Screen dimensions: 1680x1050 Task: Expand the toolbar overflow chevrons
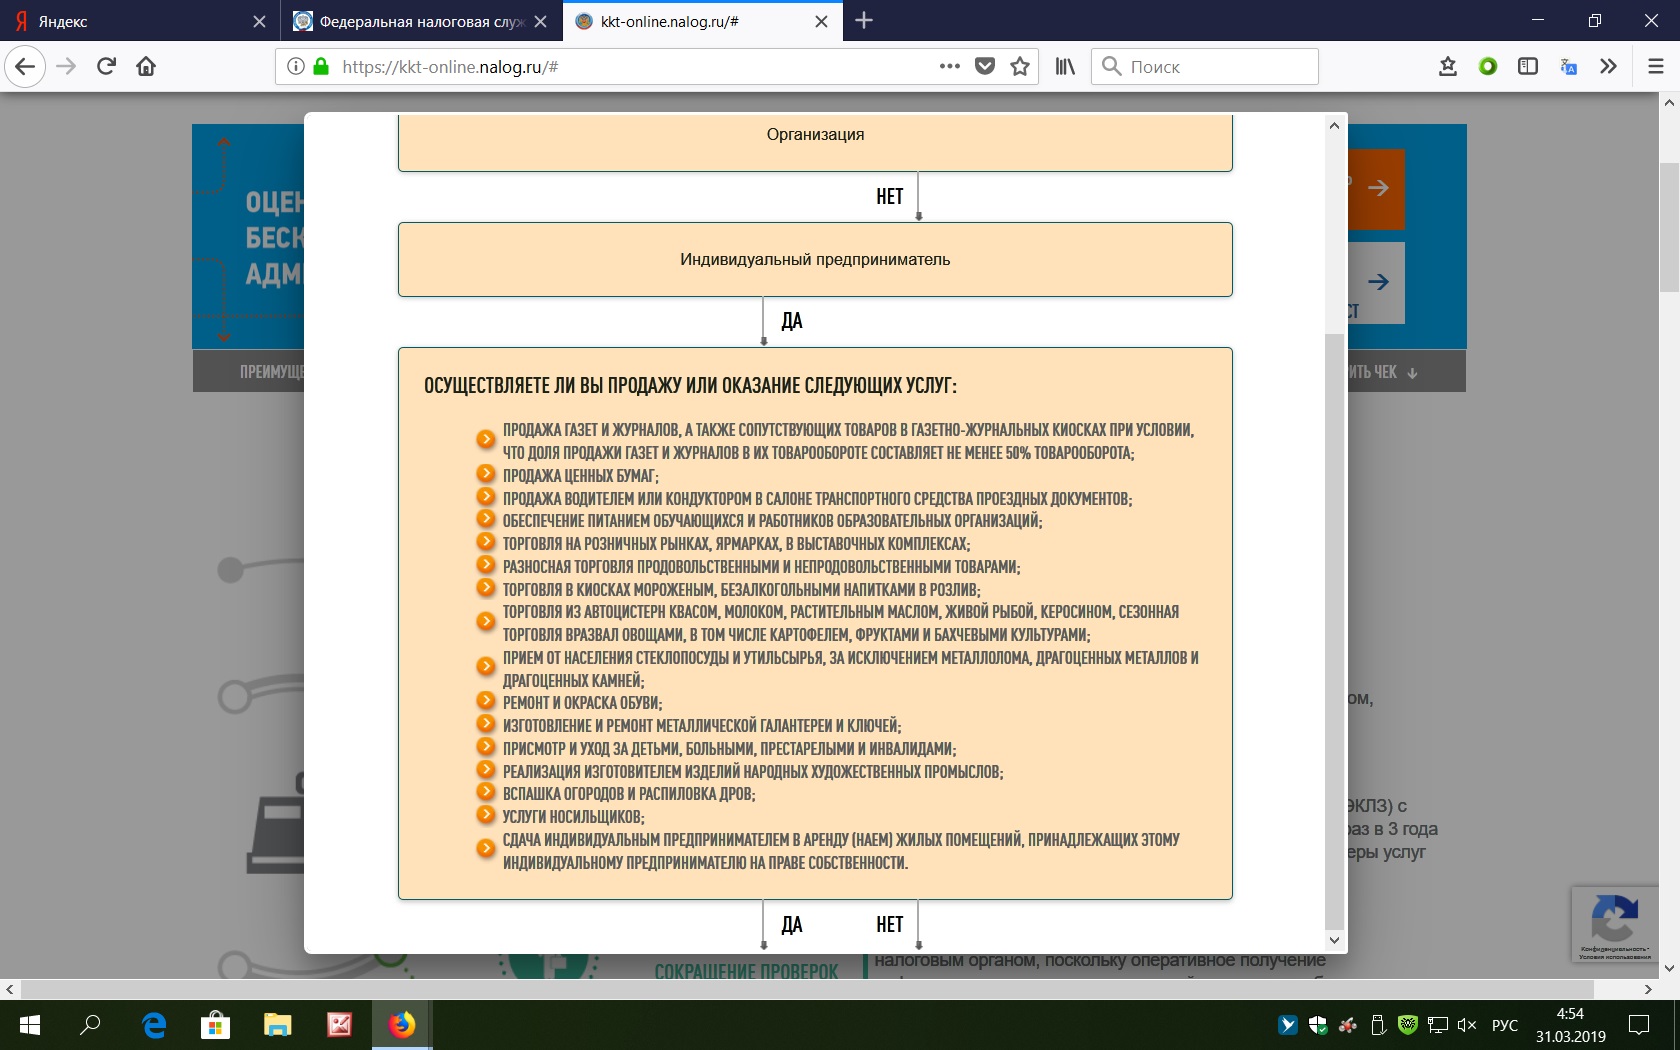[1608, 67]
